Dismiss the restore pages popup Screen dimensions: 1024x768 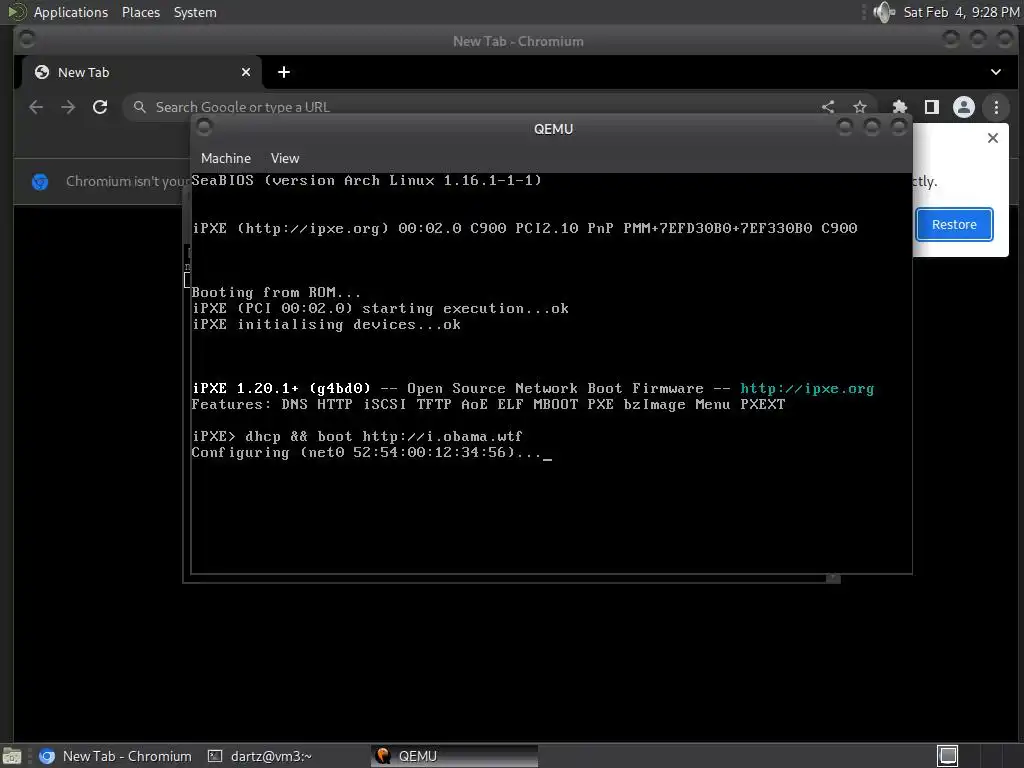point(993,138)
